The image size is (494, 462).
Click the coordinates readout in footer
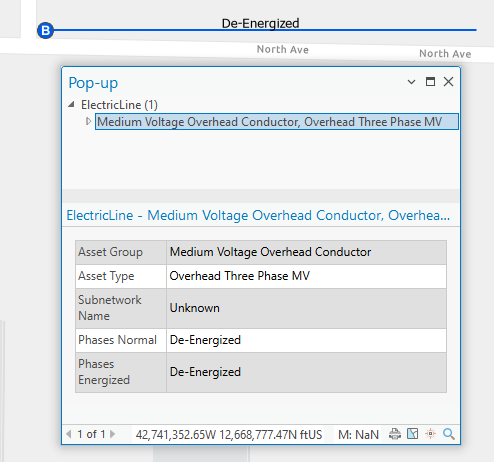click(x=229, y=434)
